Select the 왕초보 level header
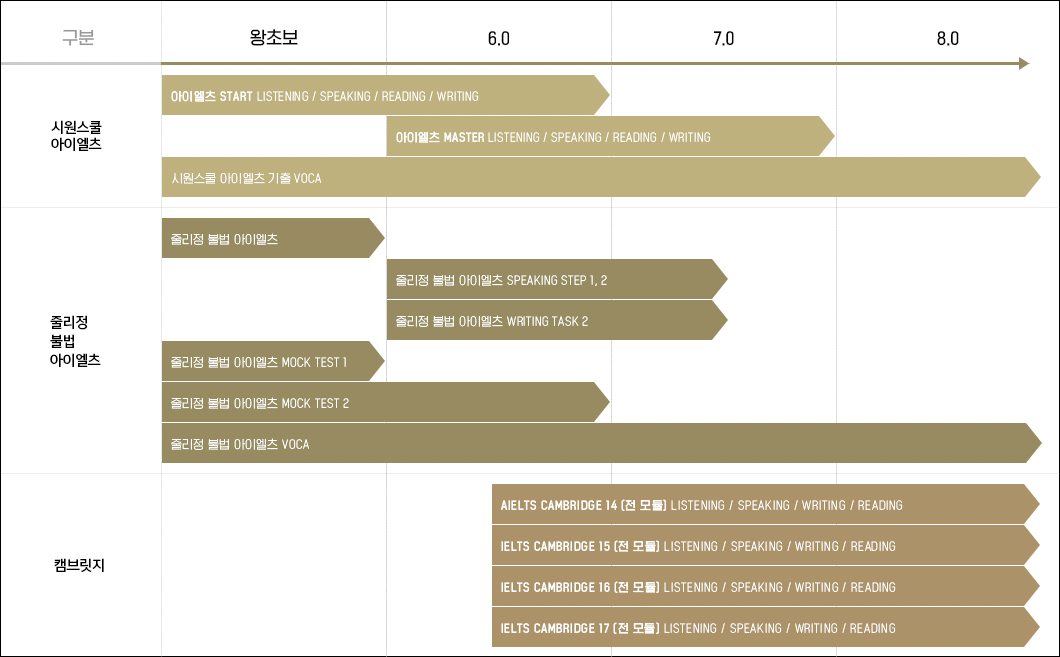The height and width of the screenshot is (657, 1060). 274,37
